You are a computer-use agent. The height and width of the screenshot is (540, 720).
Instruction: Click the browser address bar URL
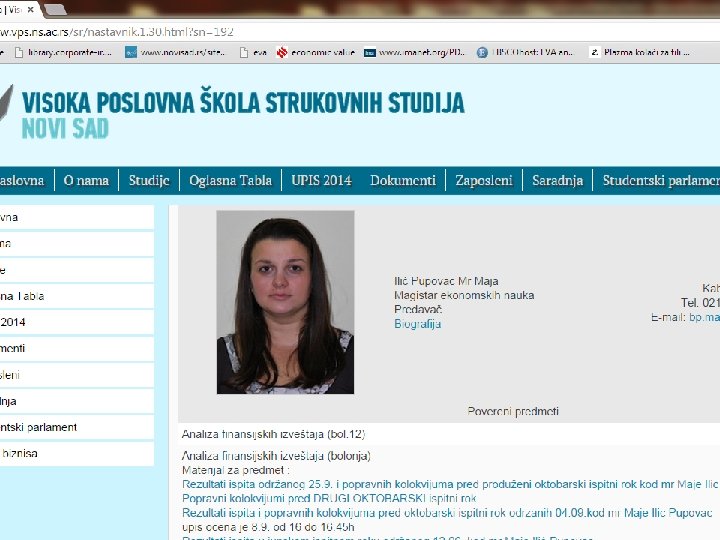point(117,32)
